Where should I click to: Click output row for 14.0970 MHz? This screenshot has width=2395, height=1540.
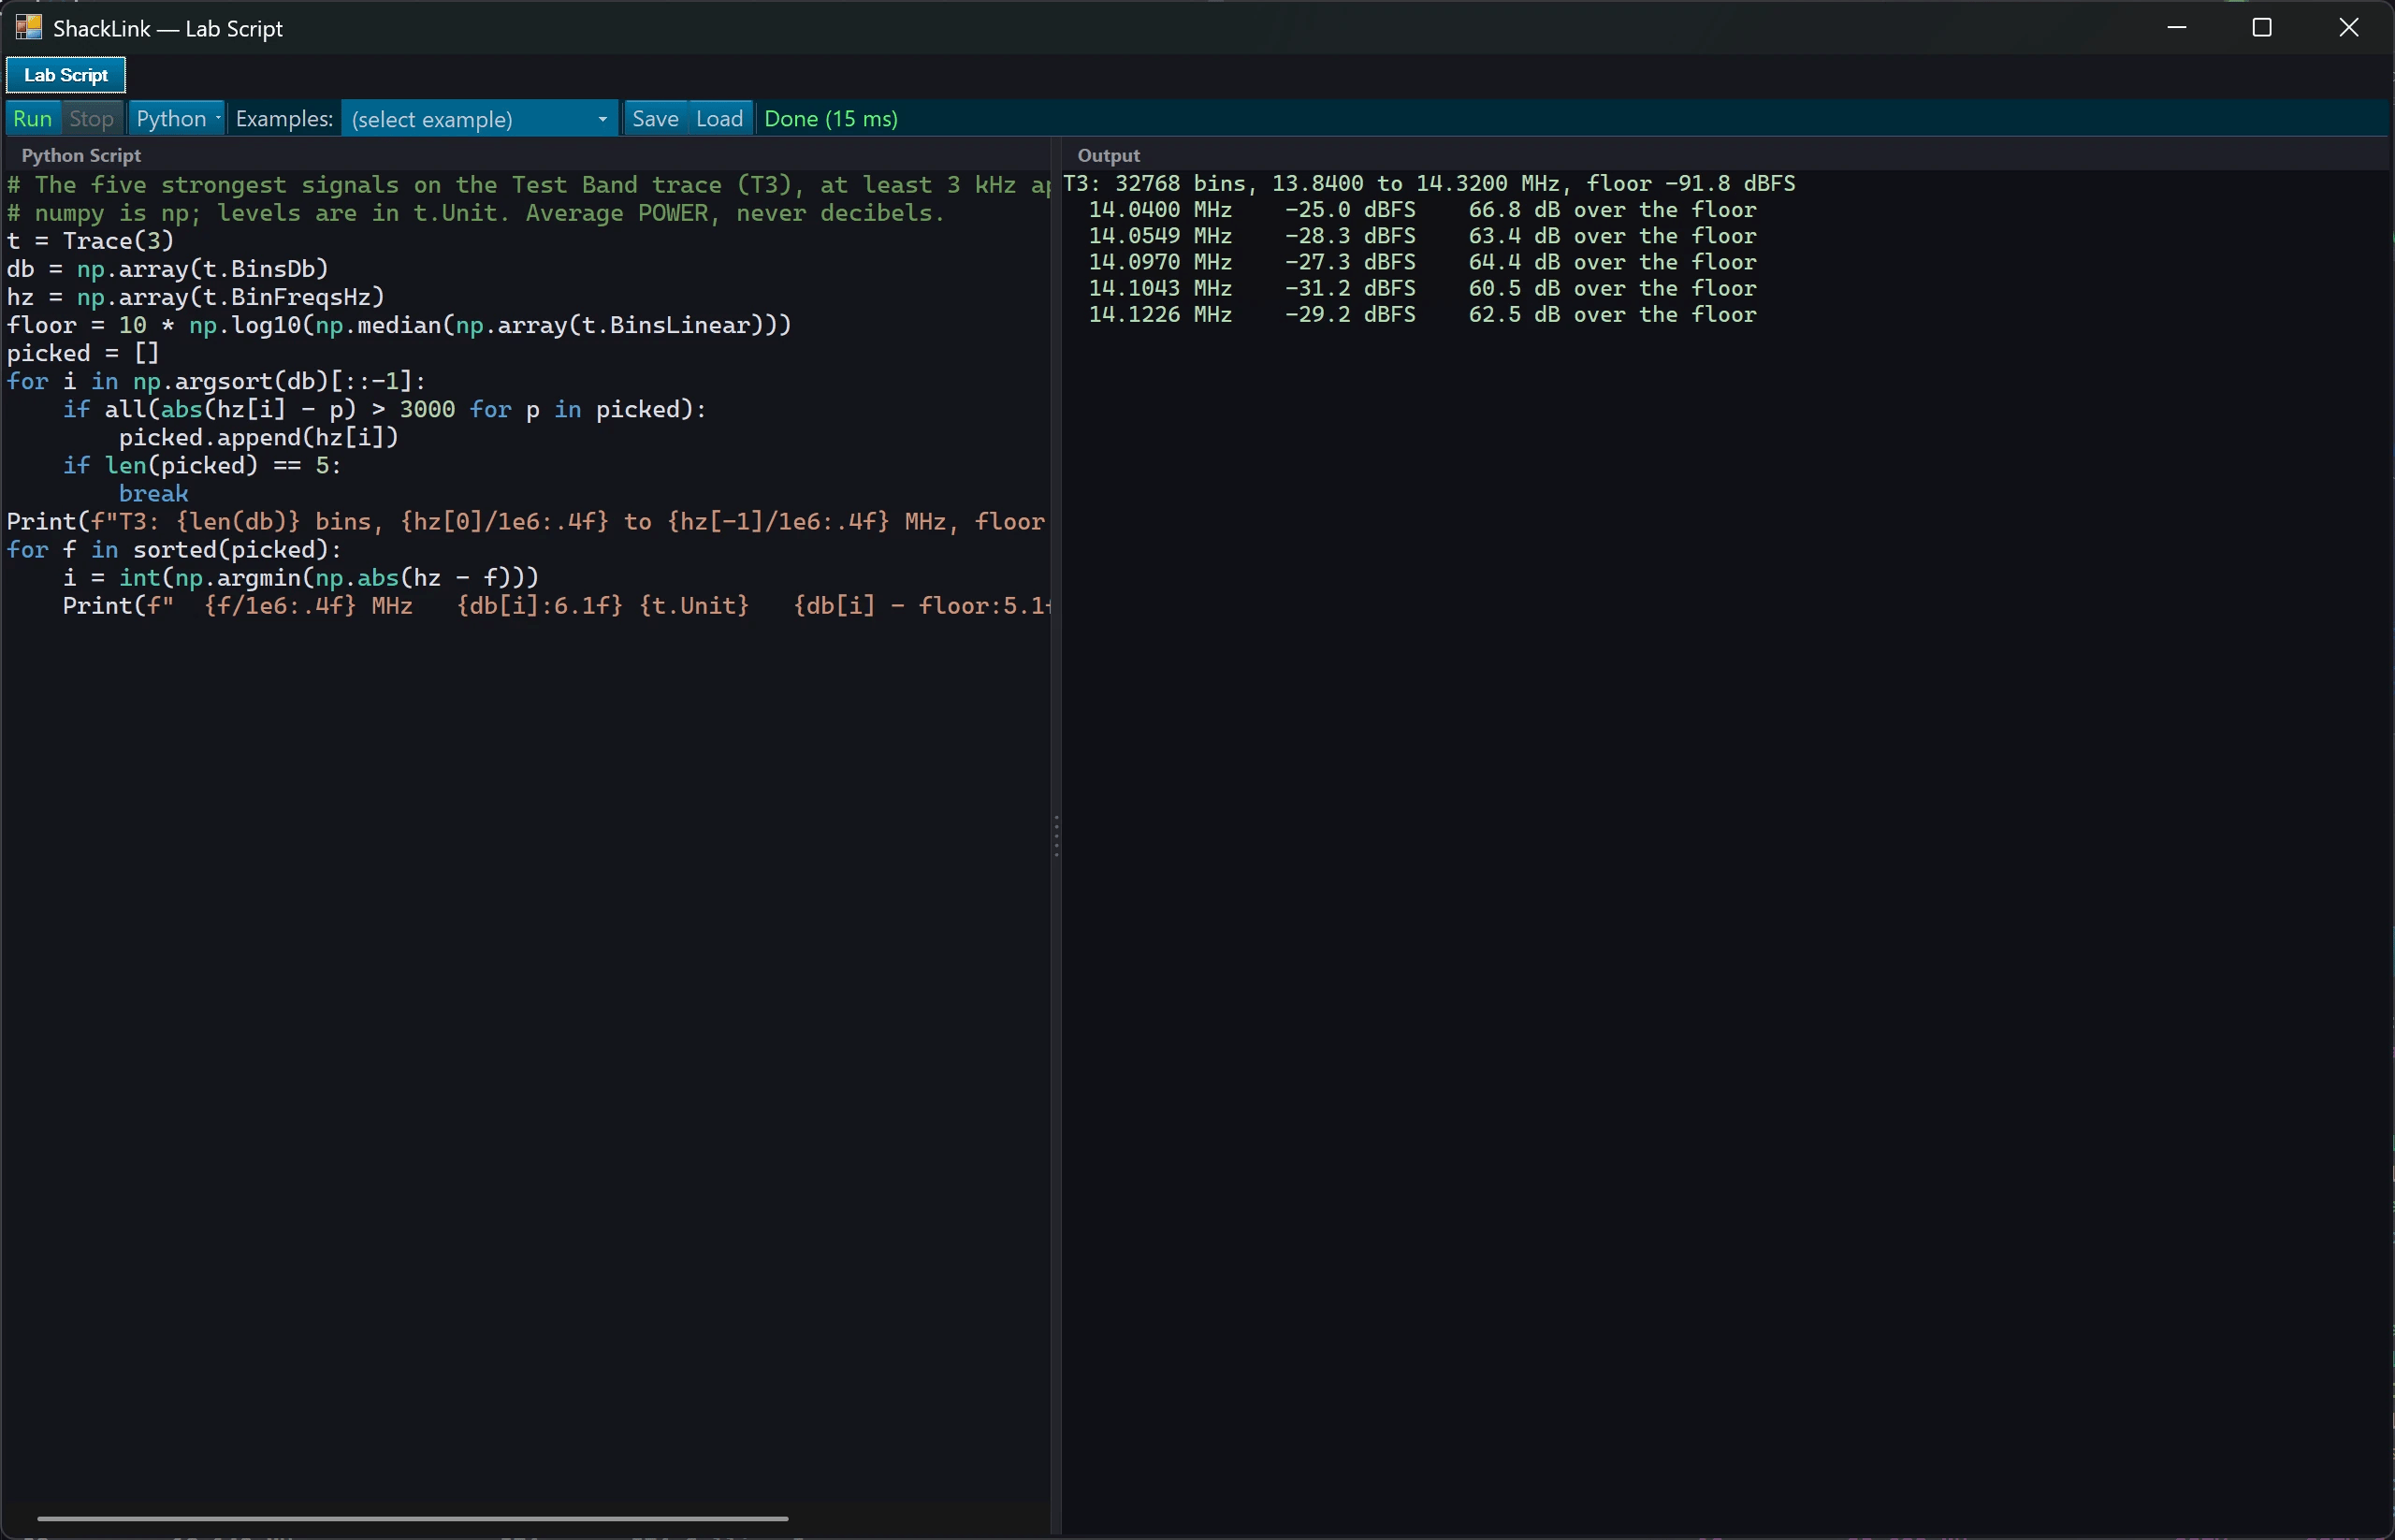point(1422,262)
